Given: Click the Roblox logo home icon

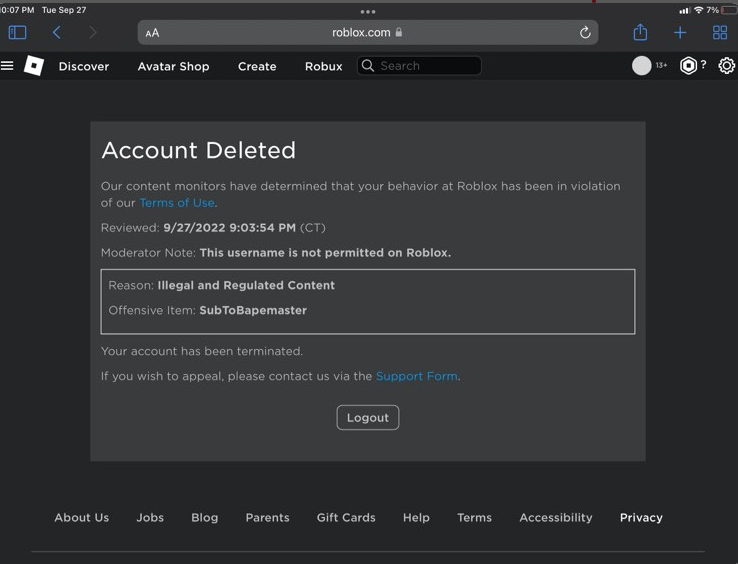Looking at the screenshot, I should click(34, 65).
